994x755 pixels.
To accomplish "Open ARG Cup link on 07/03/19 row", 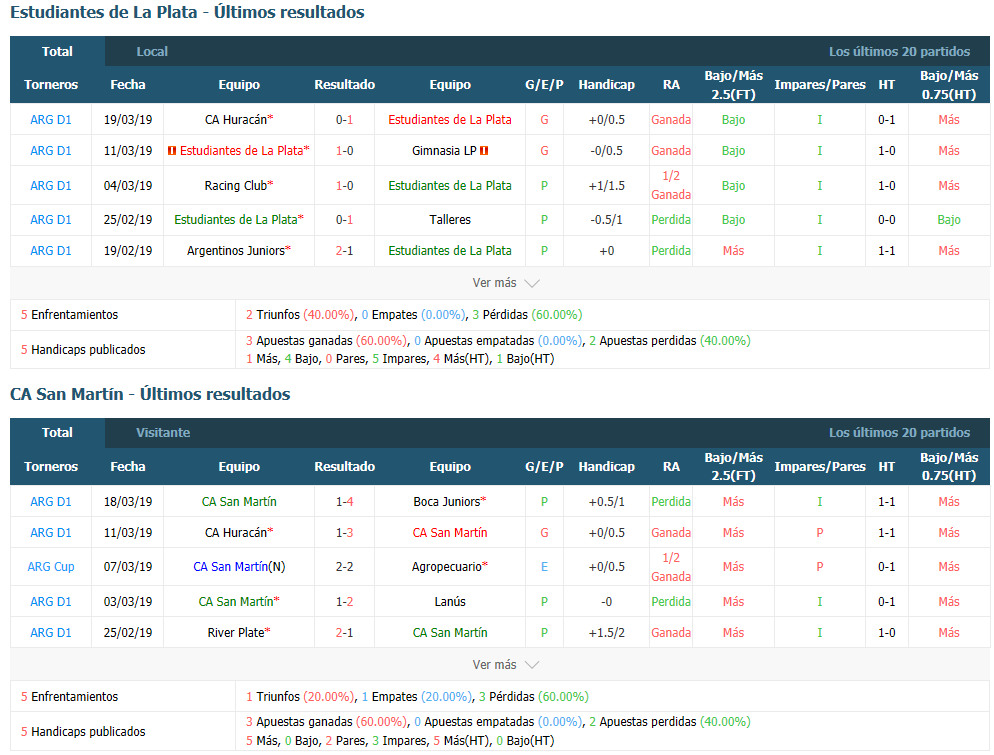I will coord(51,567).
